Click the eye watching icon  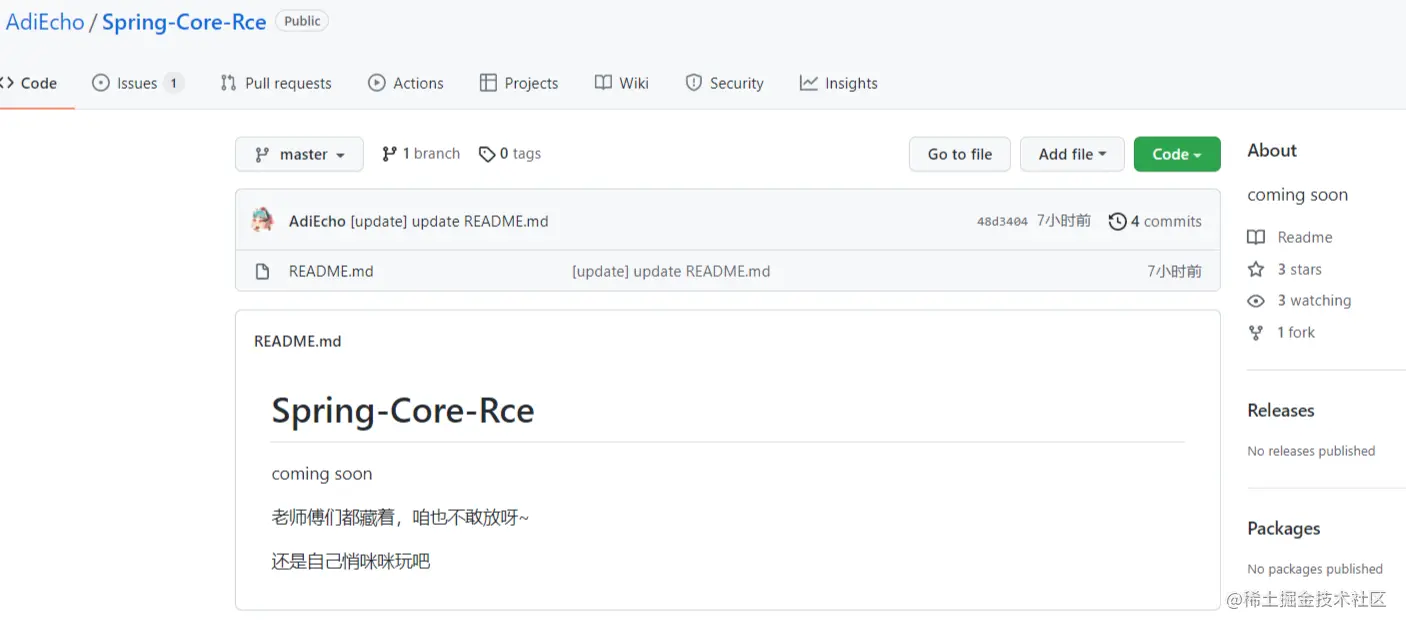1256,301
